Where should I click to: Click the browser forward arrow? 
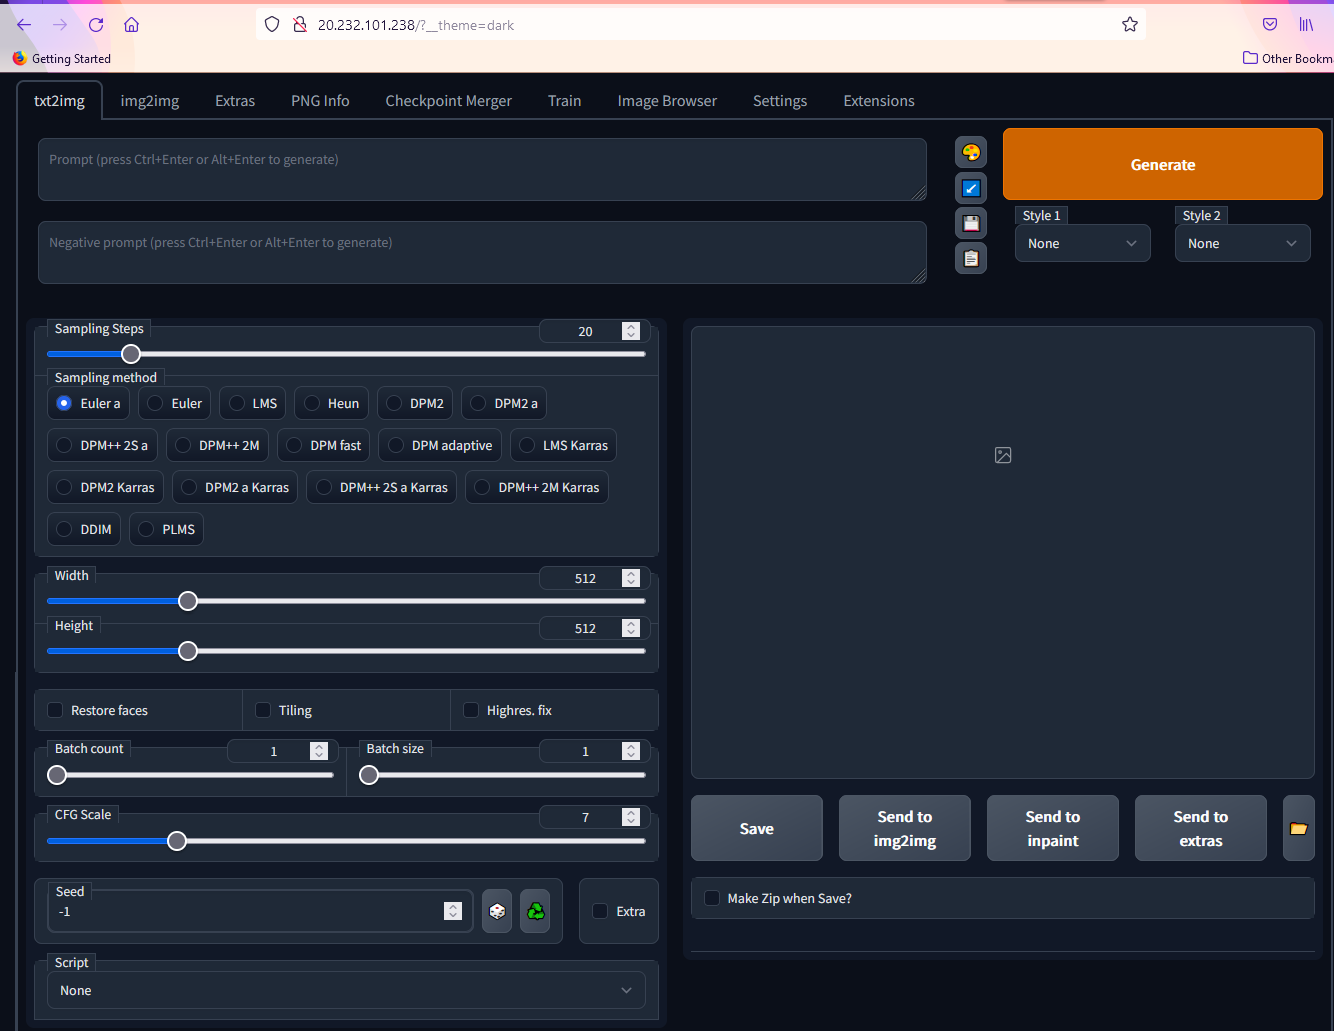pos(60,25)
